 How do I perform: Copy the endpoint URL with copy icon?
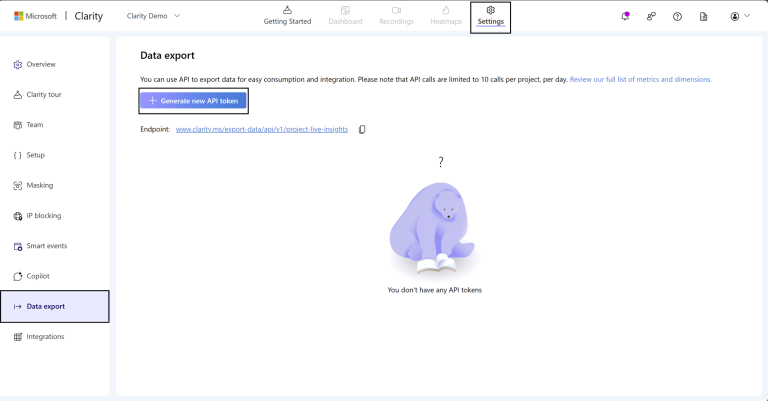[362, 129]
